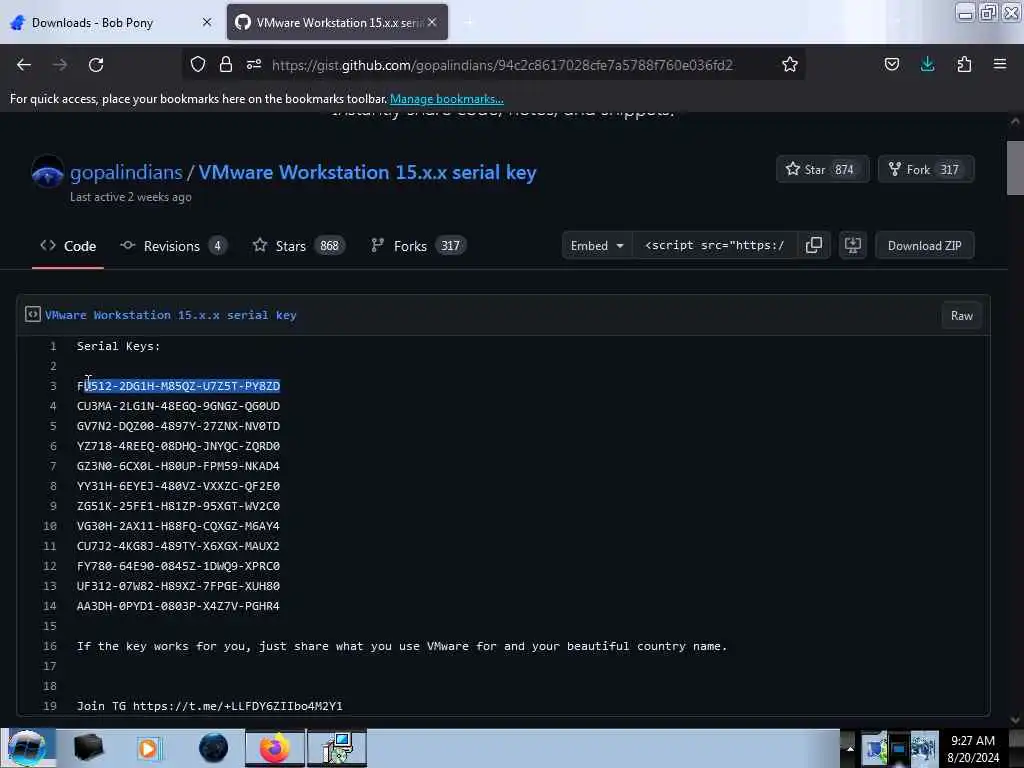Click the embed script source field
The width and height of the screenshot is (1024, 768).
point(714,246)
